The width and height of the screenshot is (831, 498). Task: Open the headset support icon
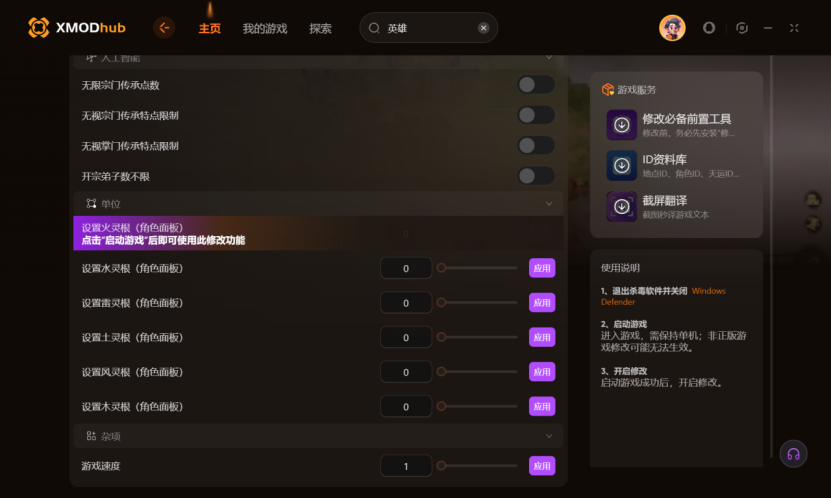click(x=793, y=454)
